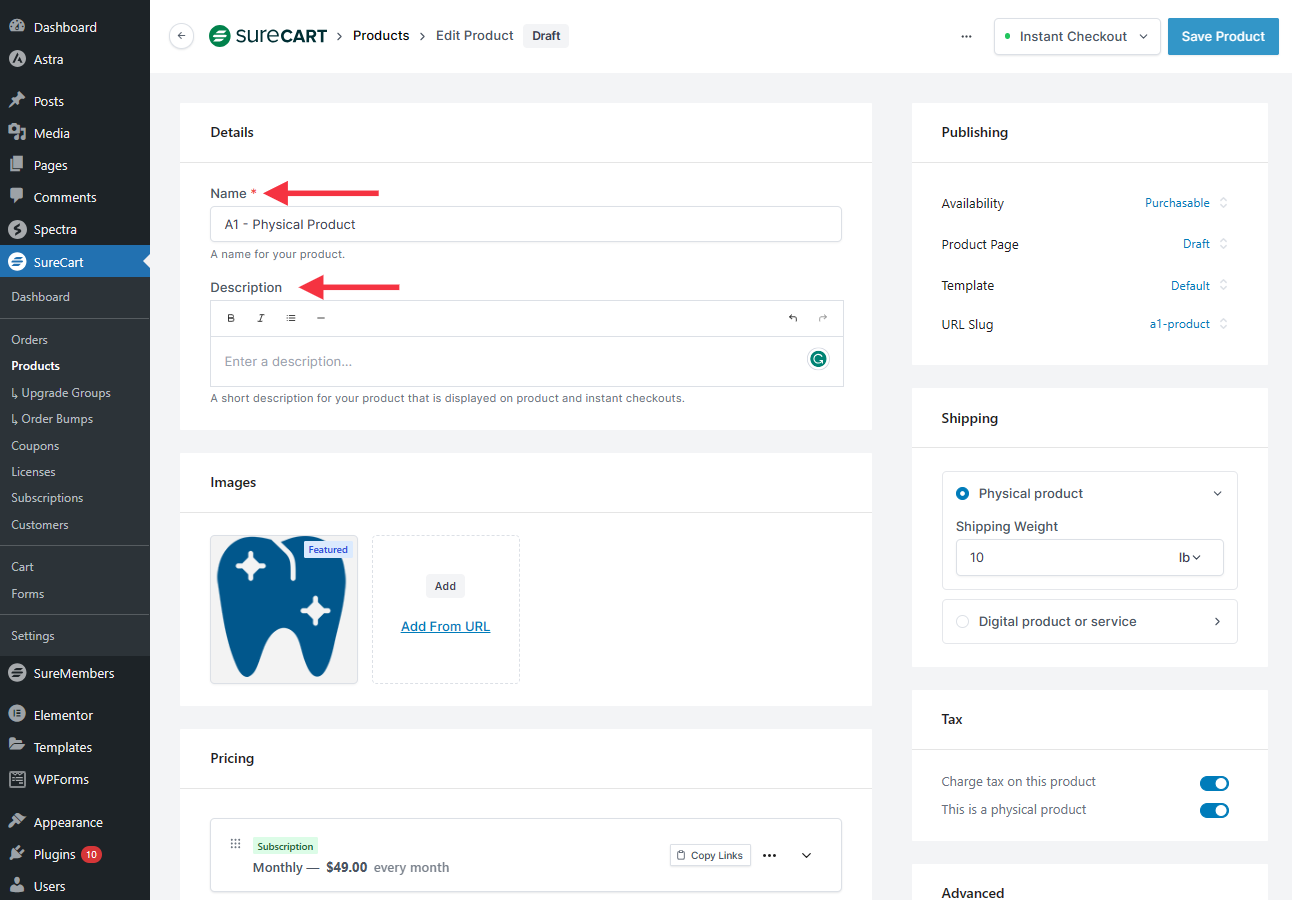The image size is (1292, 900).
Task: Click Add From URL link
Action: click(445, 626)
